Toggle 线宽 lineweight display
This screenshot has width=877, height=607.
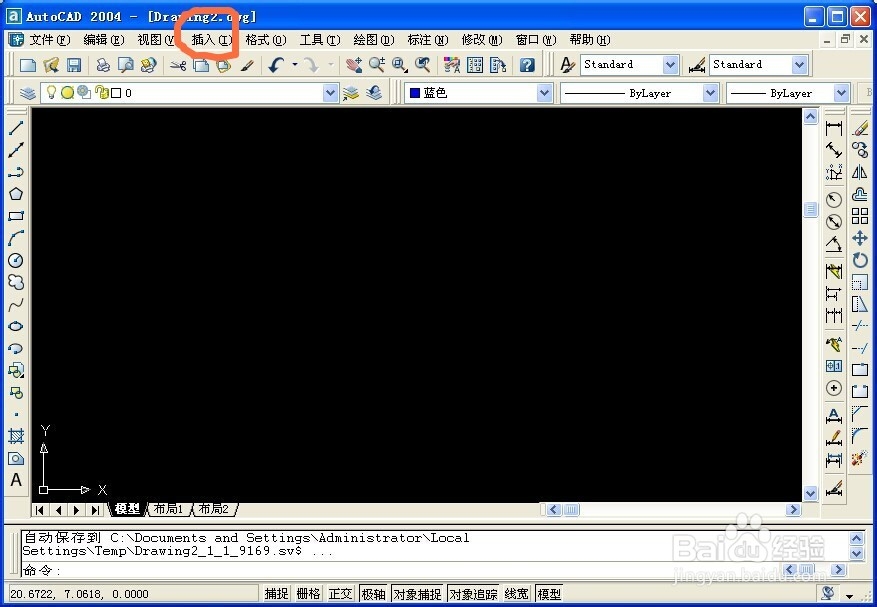click(516, 594)
